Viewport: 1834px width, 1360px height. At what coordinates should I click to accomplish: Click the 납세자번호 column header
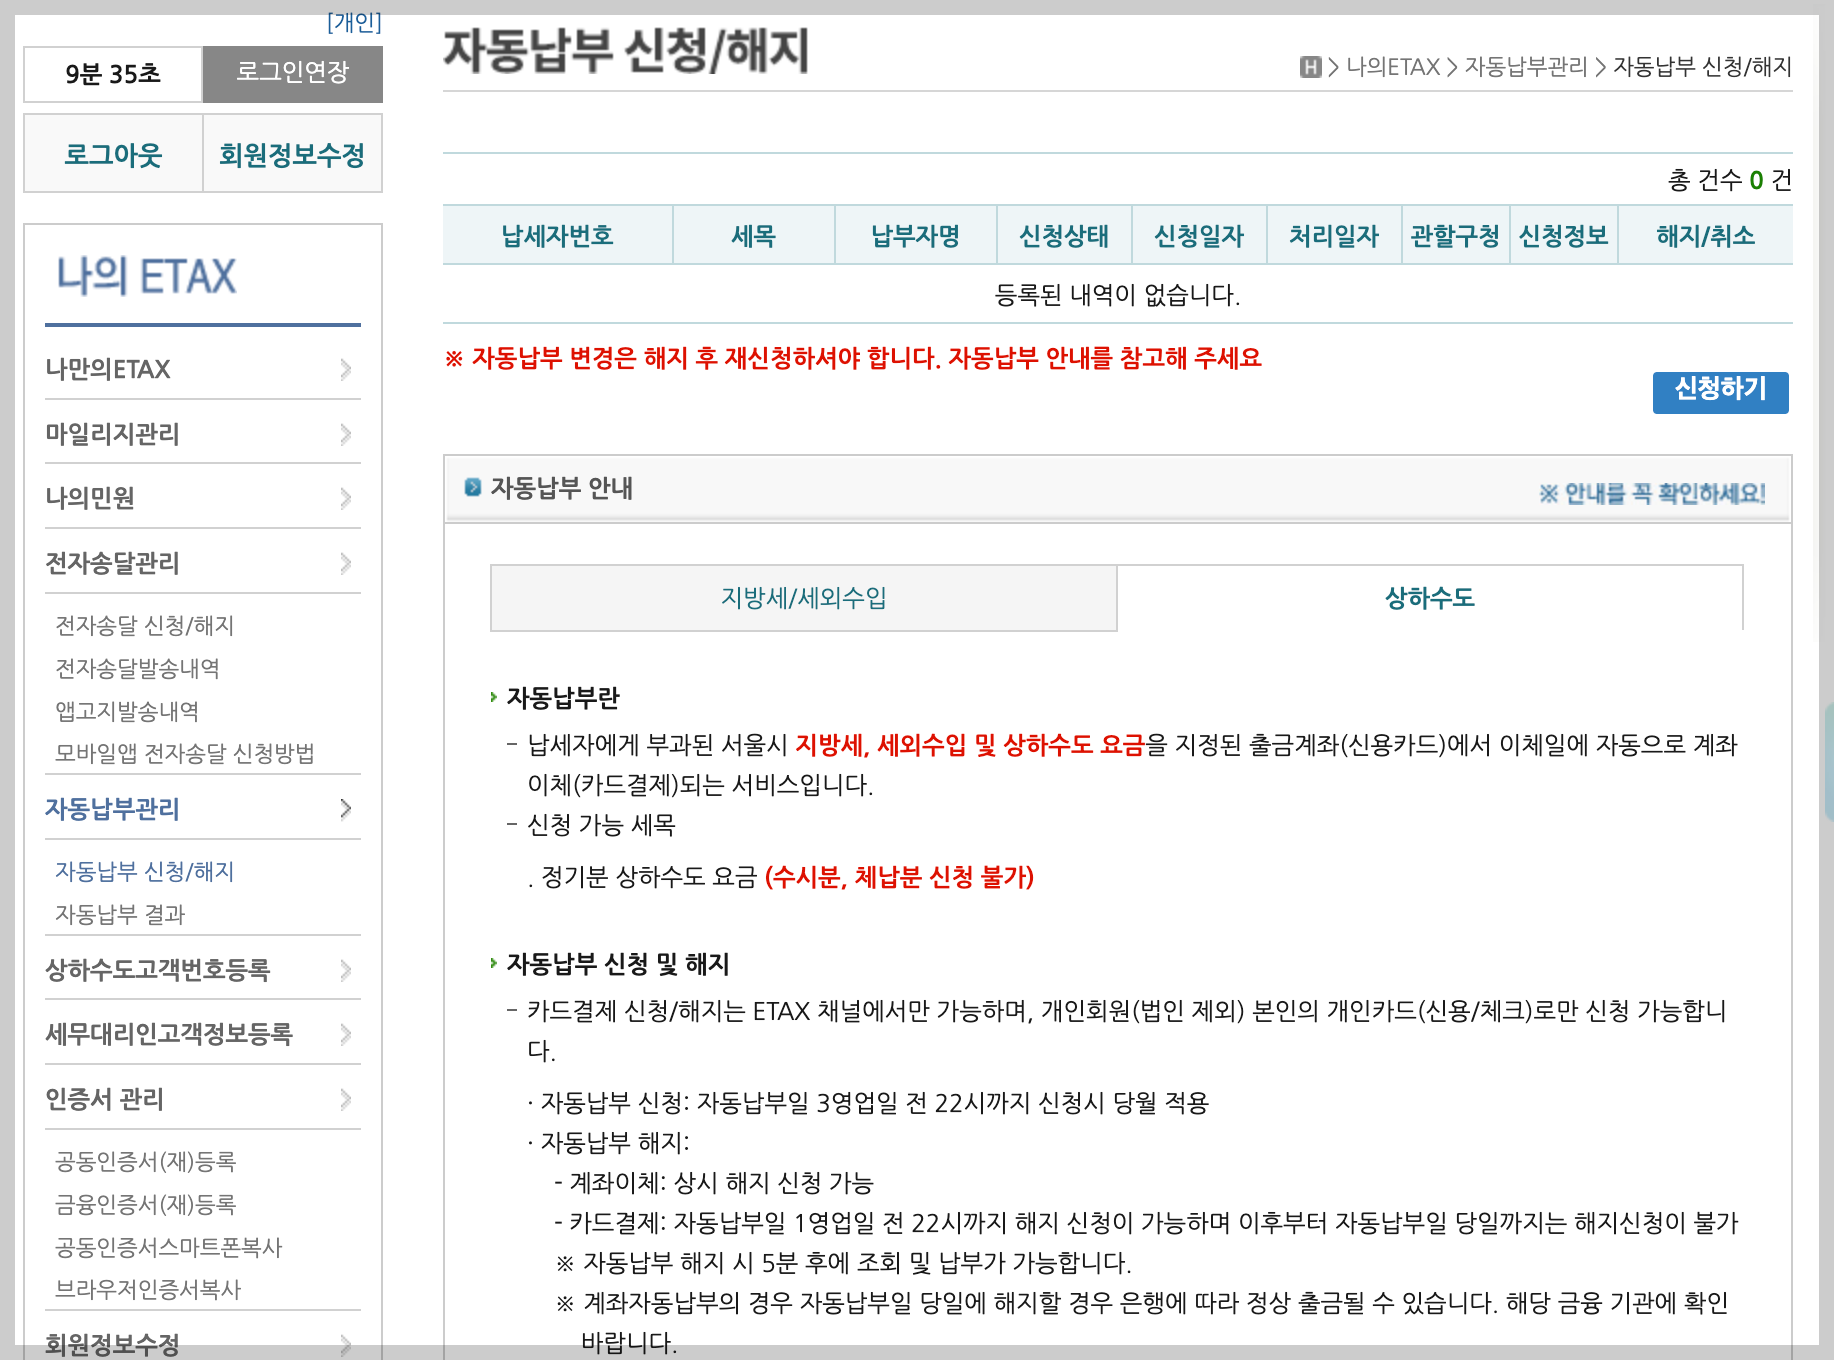click(558, 236)
